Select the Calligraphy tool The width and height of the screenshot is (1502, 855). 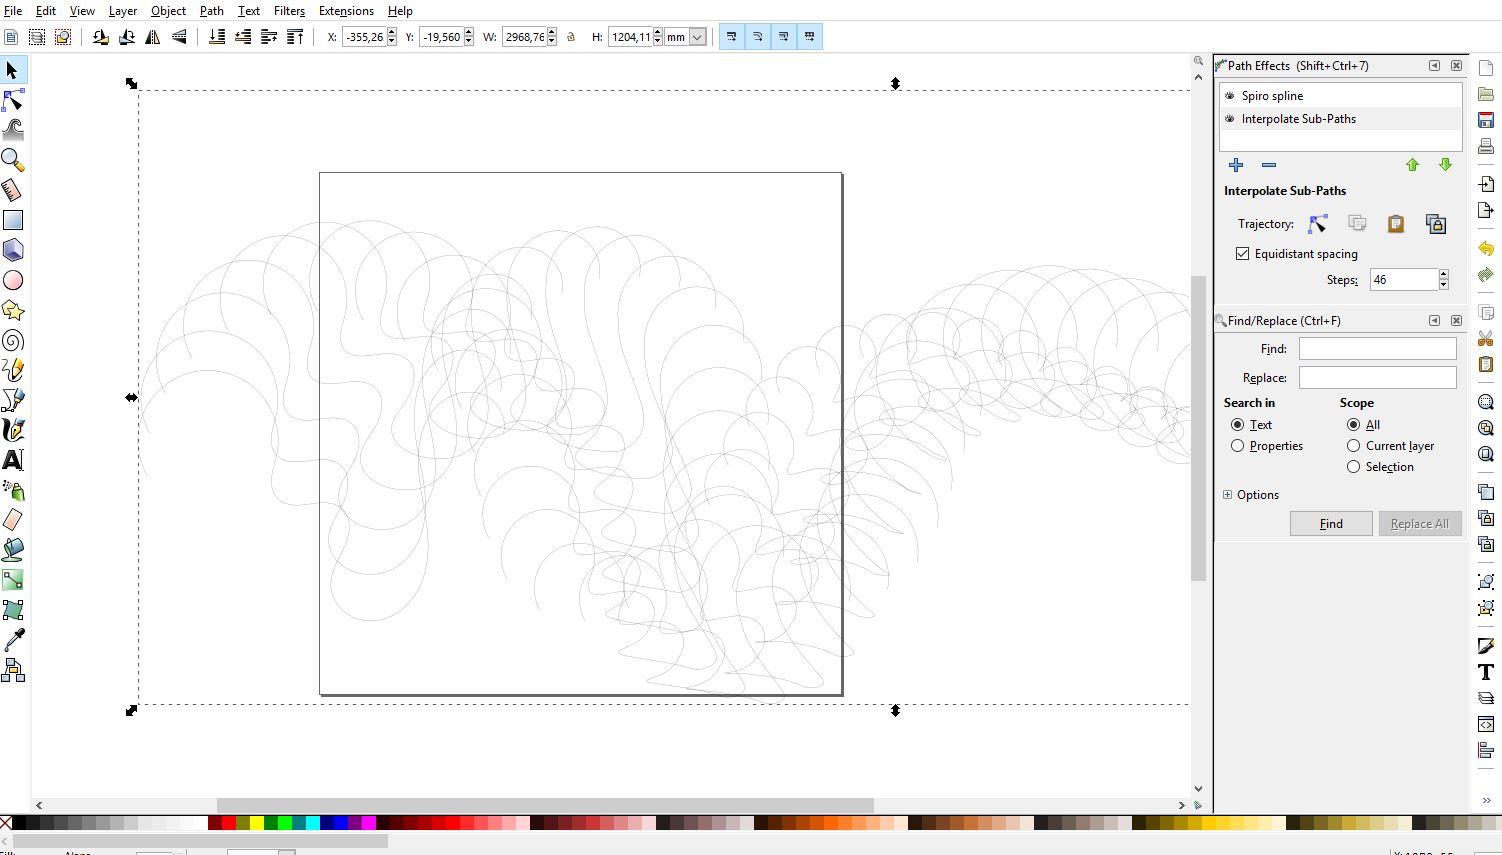(13, 430)
